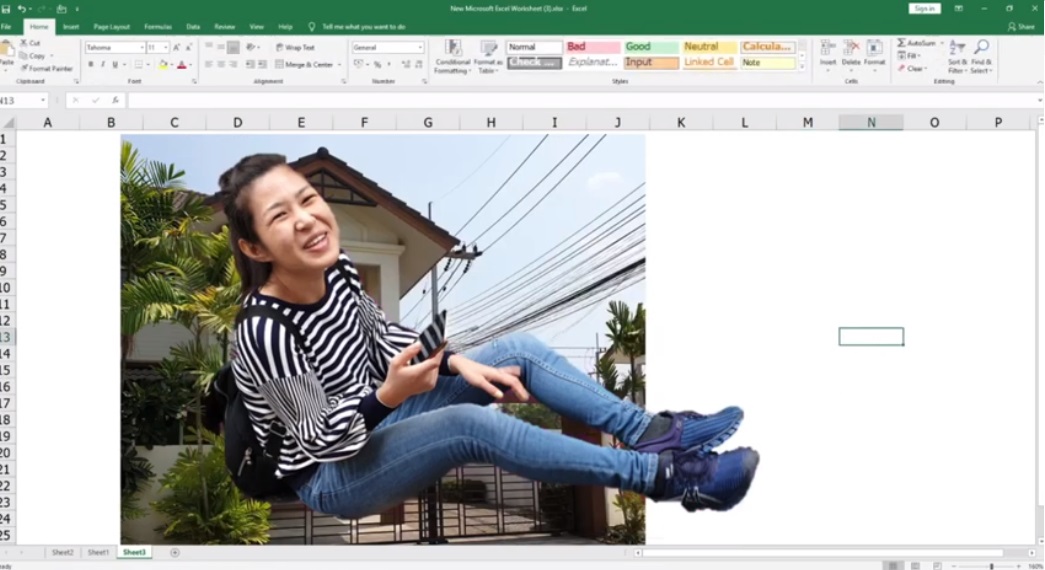Open the Tahoma font name dropdown

[141, 47]
